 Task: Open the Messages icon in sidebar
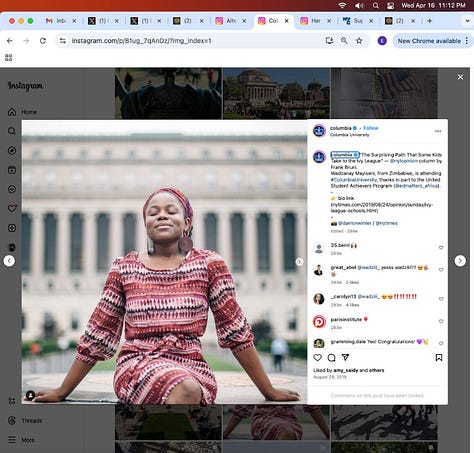(12, 189)
